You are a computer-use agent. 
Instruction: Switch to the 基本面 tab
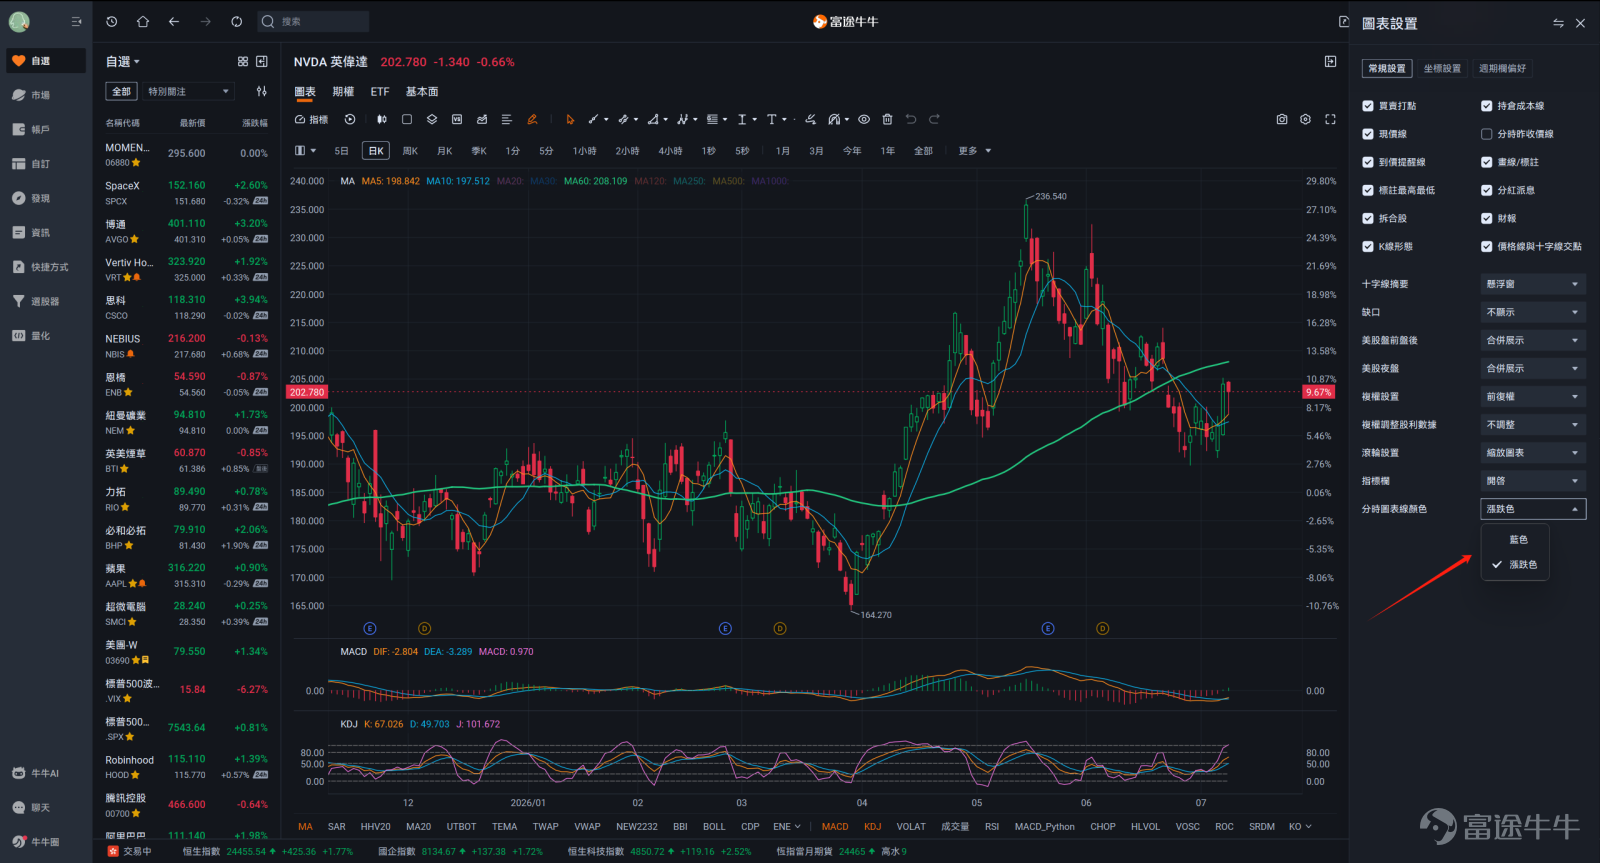click(x=422, y=92)
